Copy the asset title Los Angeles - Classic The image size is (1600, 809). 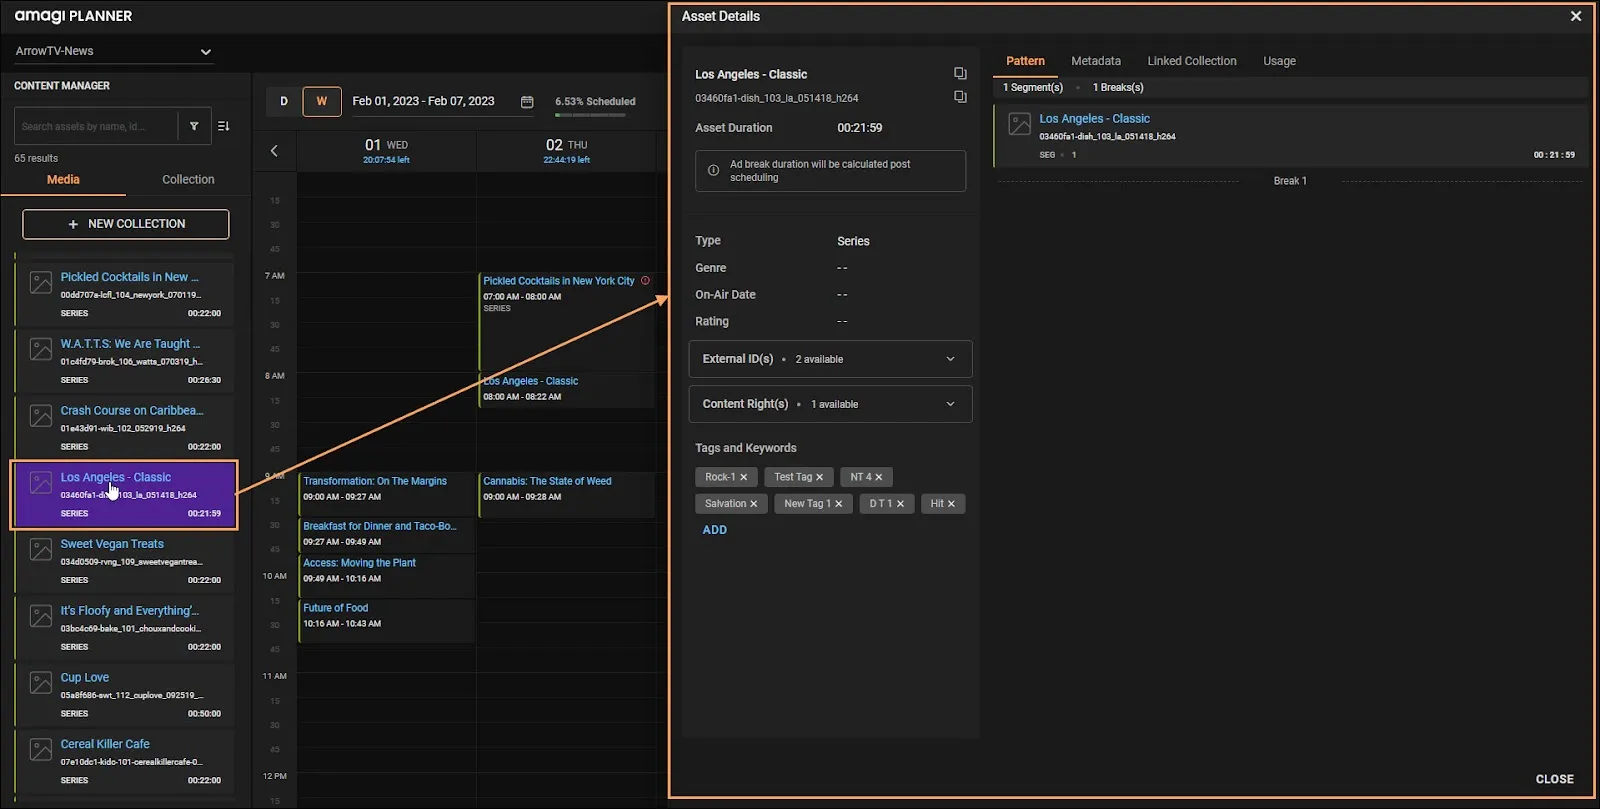tap(960, 73)
